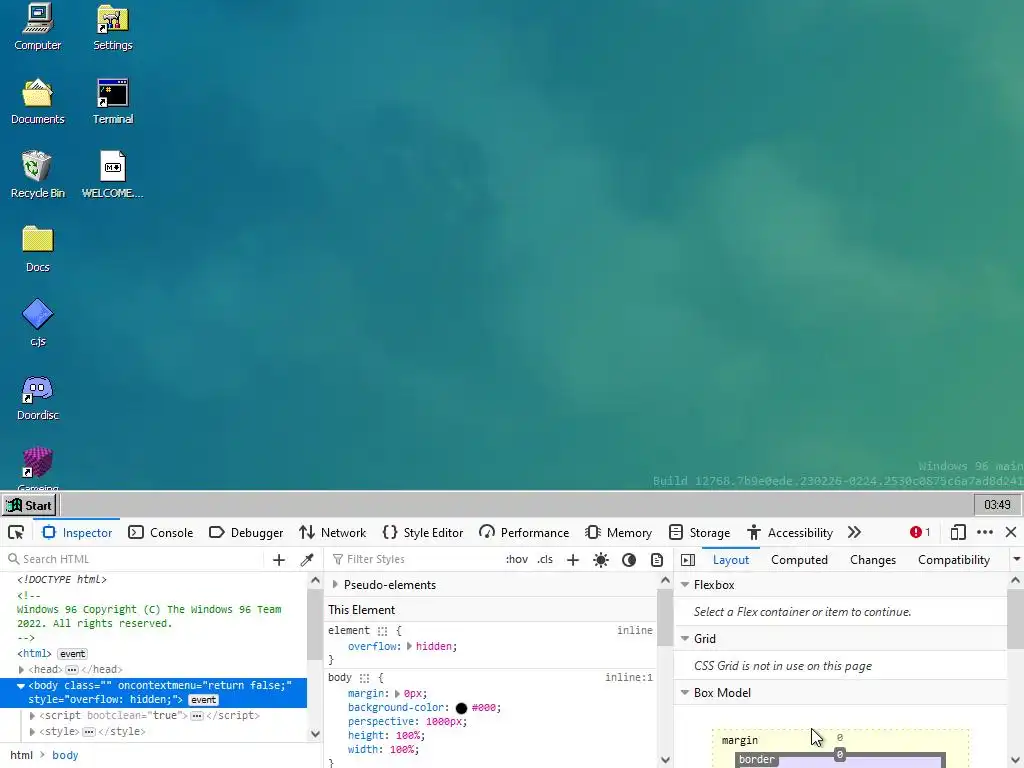1024x768 pixels.
Task: Collapse the Box Model section
Action: pos(685,693)
